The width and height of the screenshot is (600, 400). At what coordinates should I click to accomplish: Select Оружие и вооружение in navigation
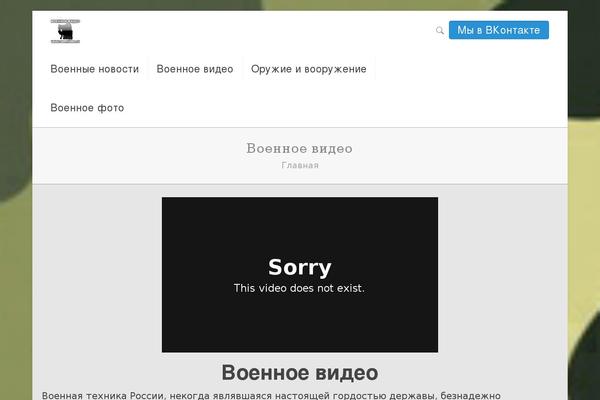308,69
